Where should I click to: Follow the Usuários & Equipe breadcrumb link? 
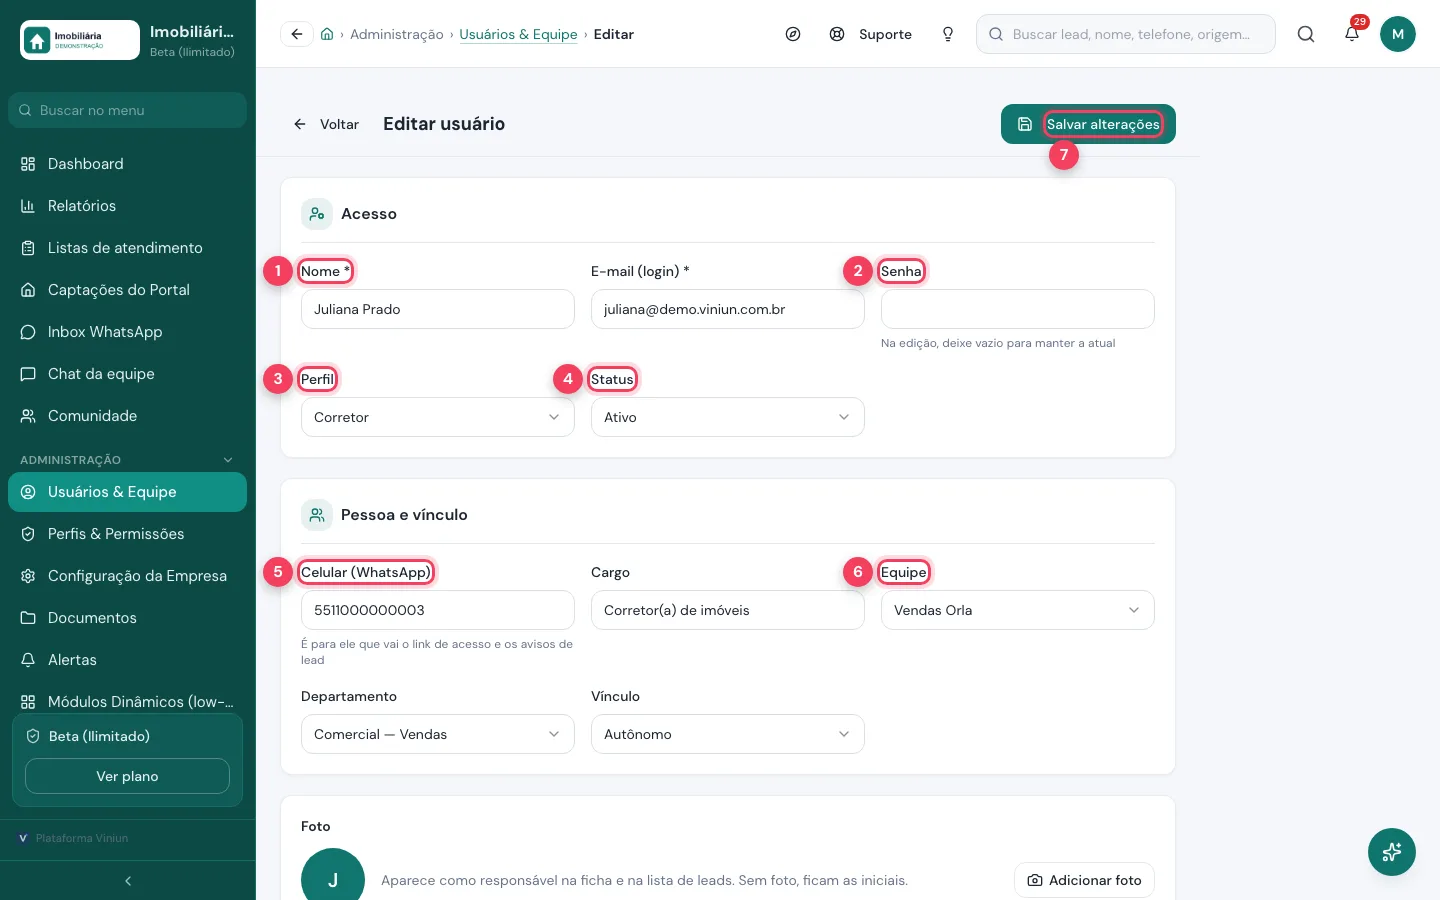[x=518, y=34]
